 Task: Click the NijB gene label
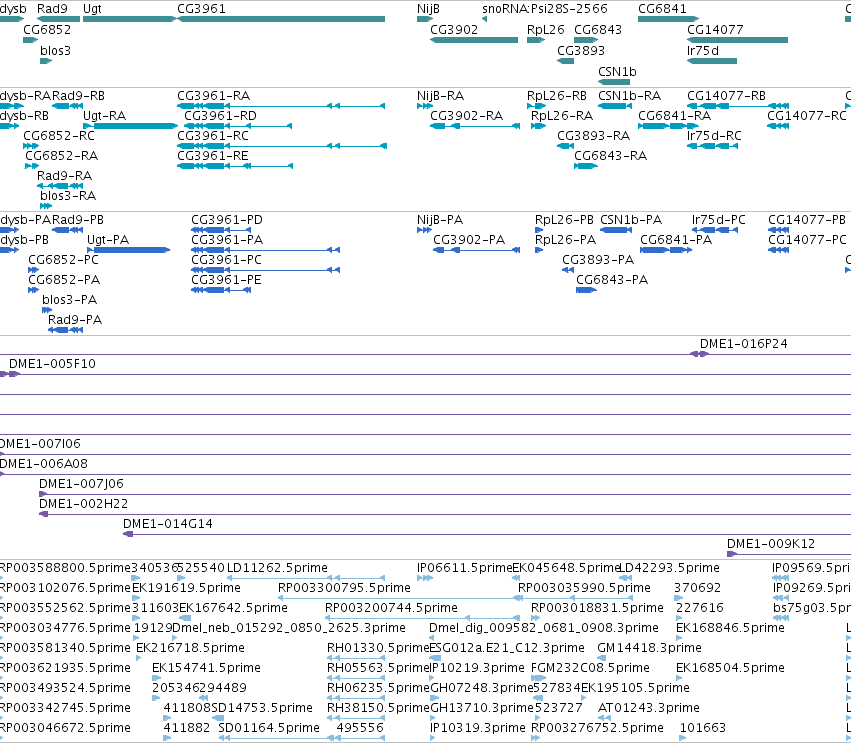(428, 9)
